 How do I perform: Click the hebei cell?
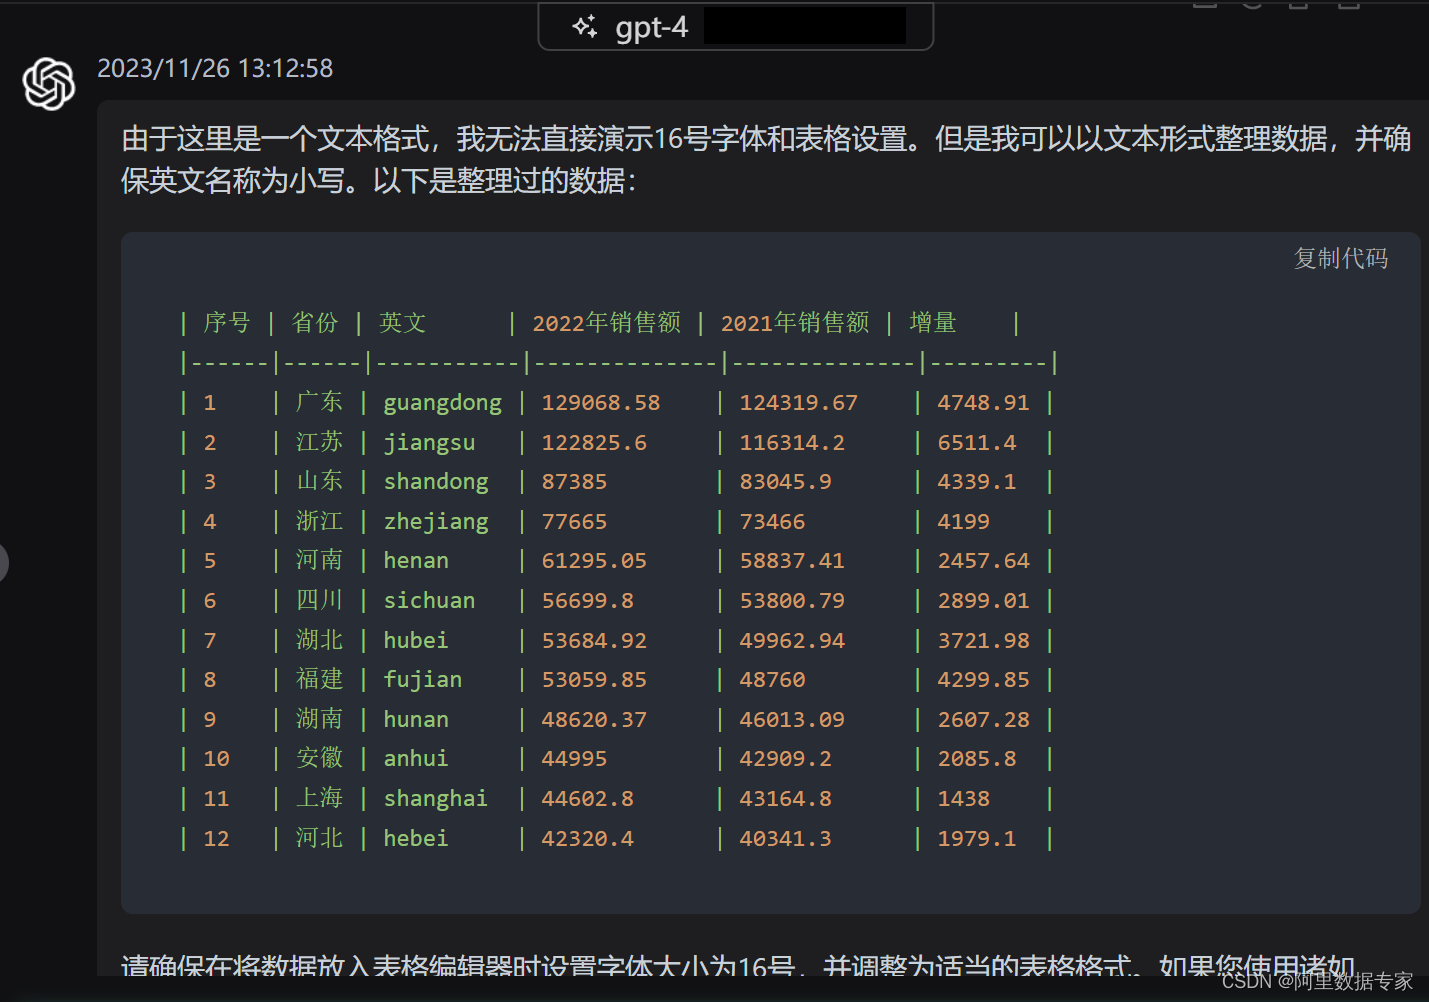pos(416,839)
